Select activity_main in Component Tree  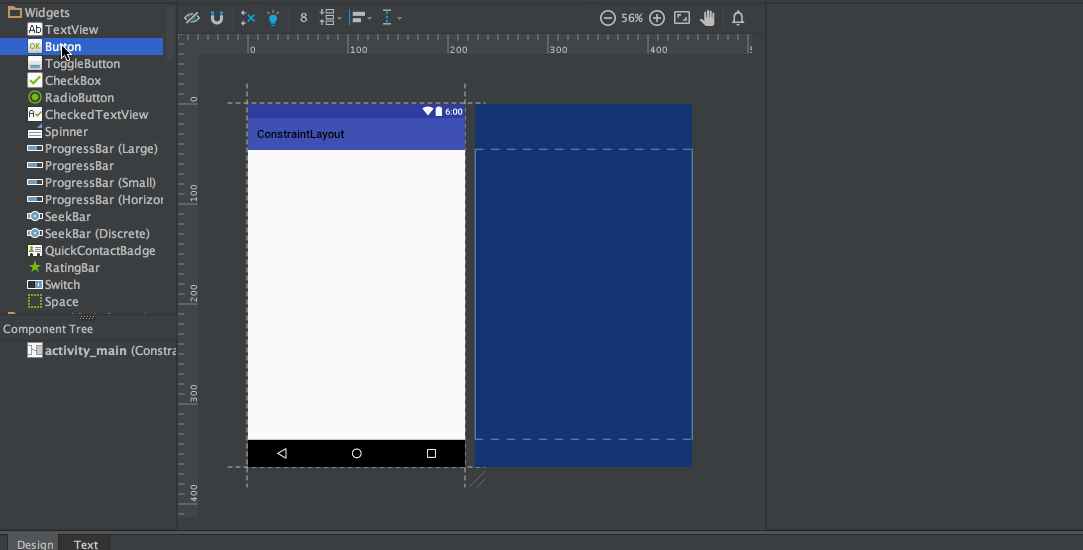point(85,351)
